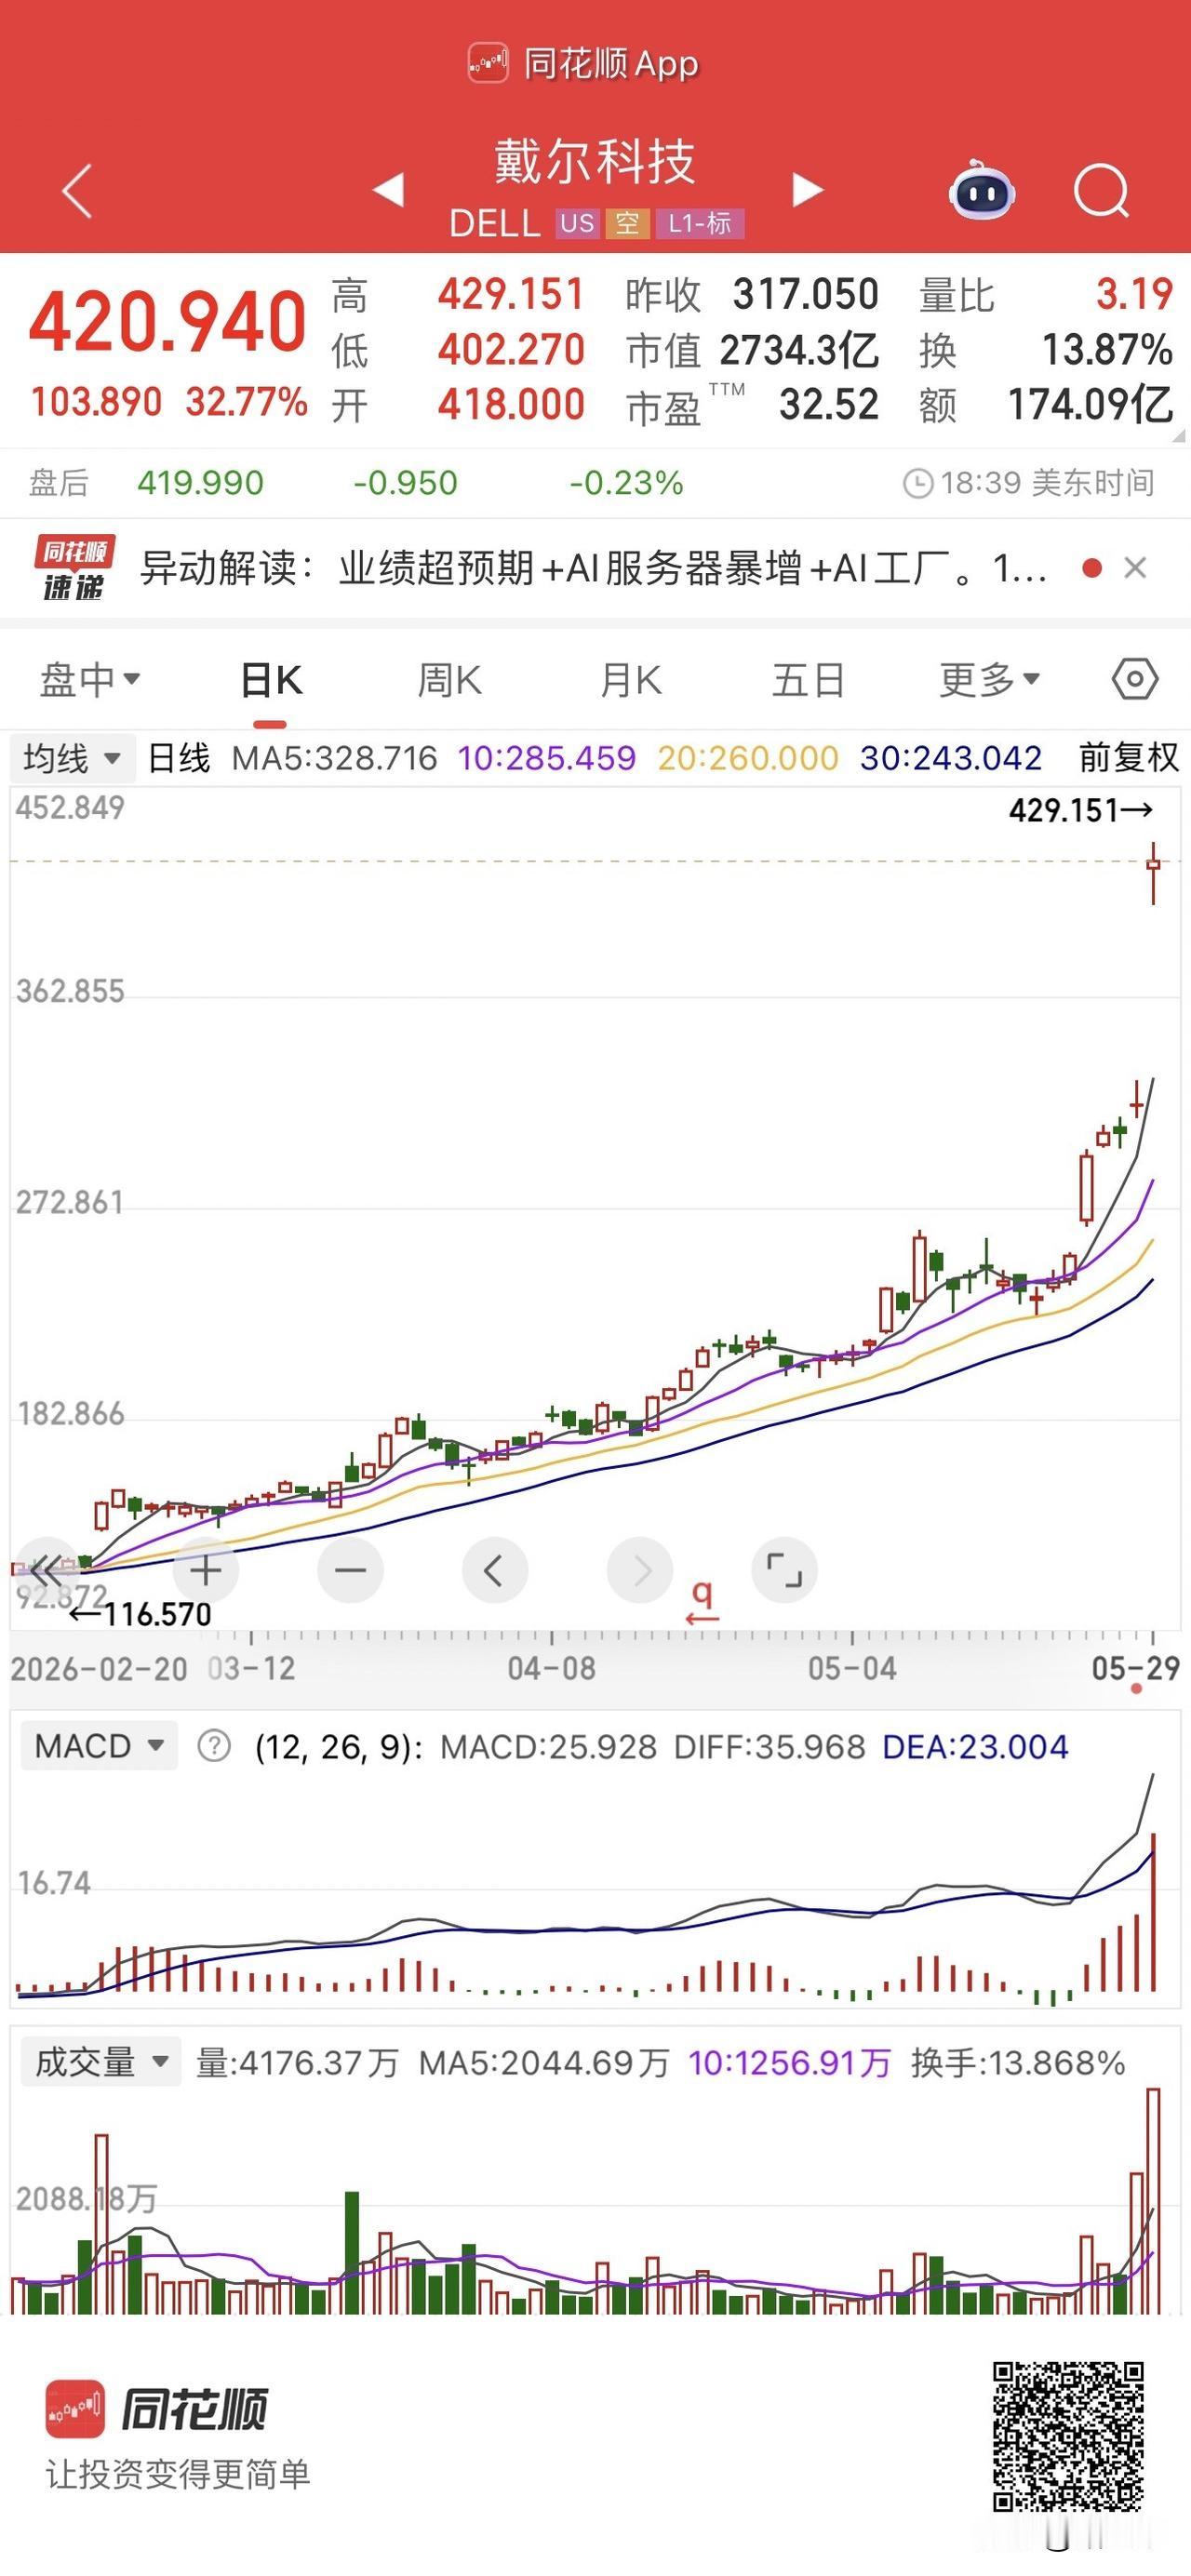Screen dimensions: 1191x2576
Task: Tap the yellow 20:260.000 MA value
Action: [x=747, y=758]
